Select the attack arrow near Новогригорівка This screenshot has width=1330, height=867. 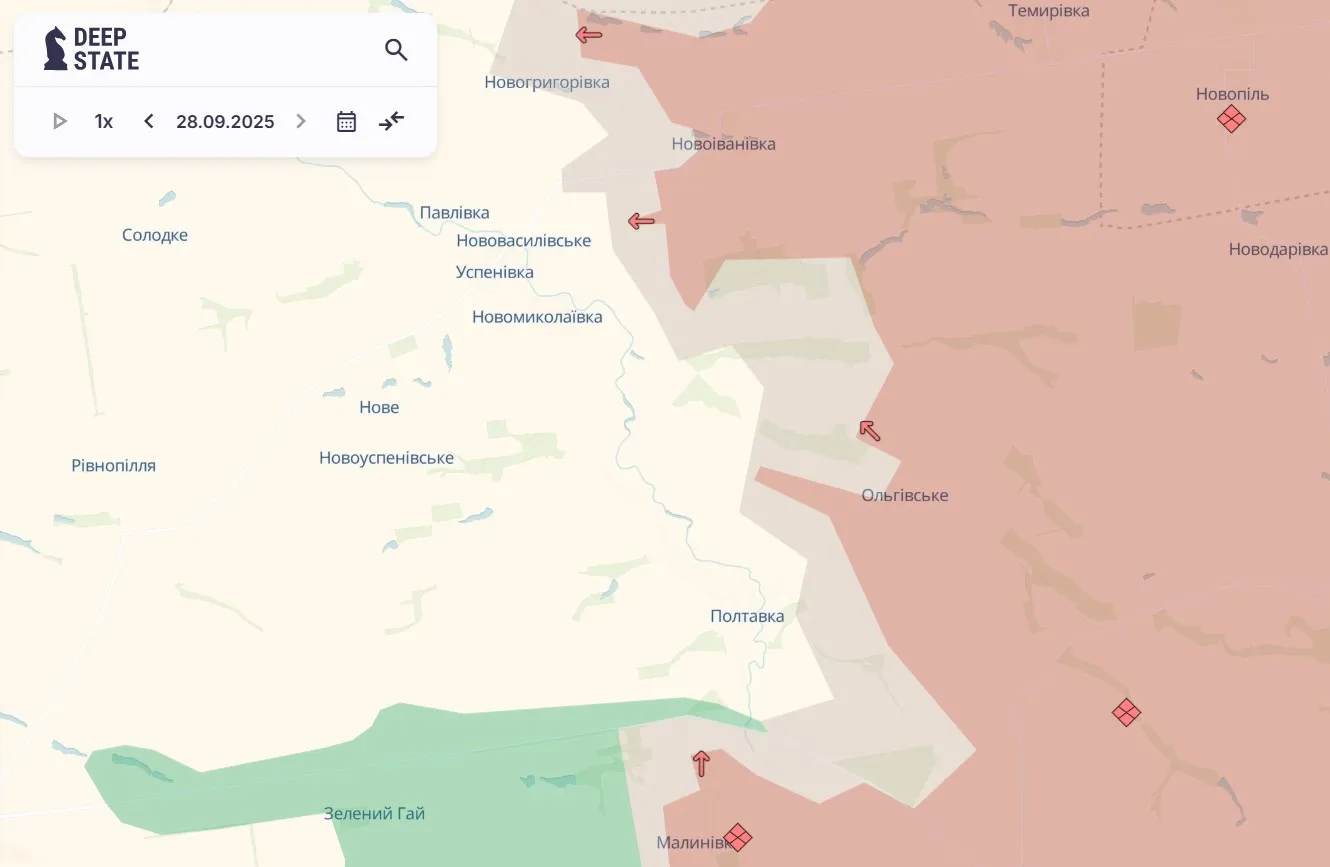[589, 36]
